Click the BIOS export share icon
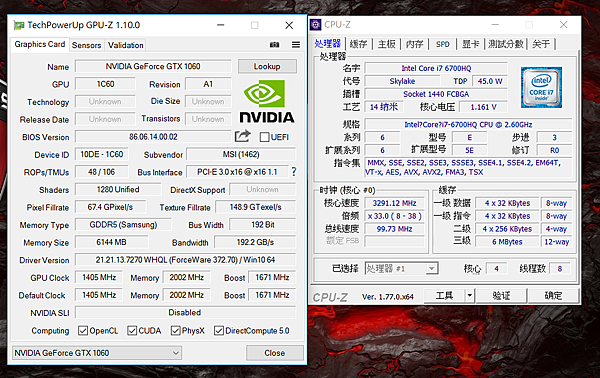 pos(243,136)
